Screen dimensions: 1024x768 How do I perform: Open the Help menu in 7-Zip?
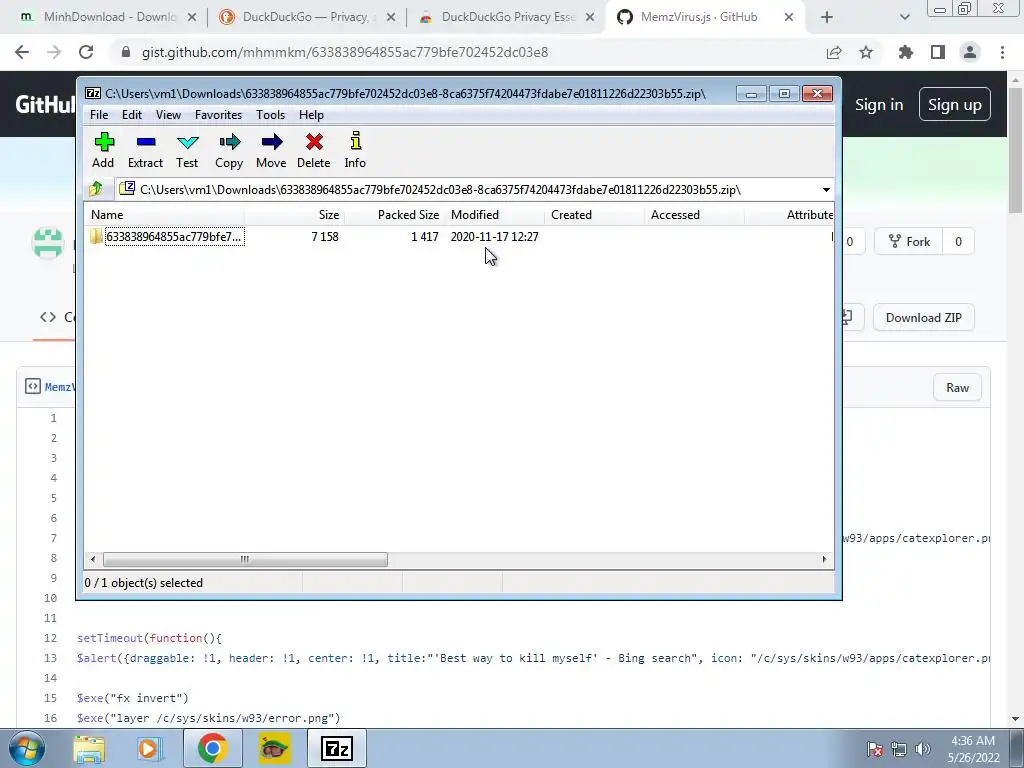coord(311,115)
